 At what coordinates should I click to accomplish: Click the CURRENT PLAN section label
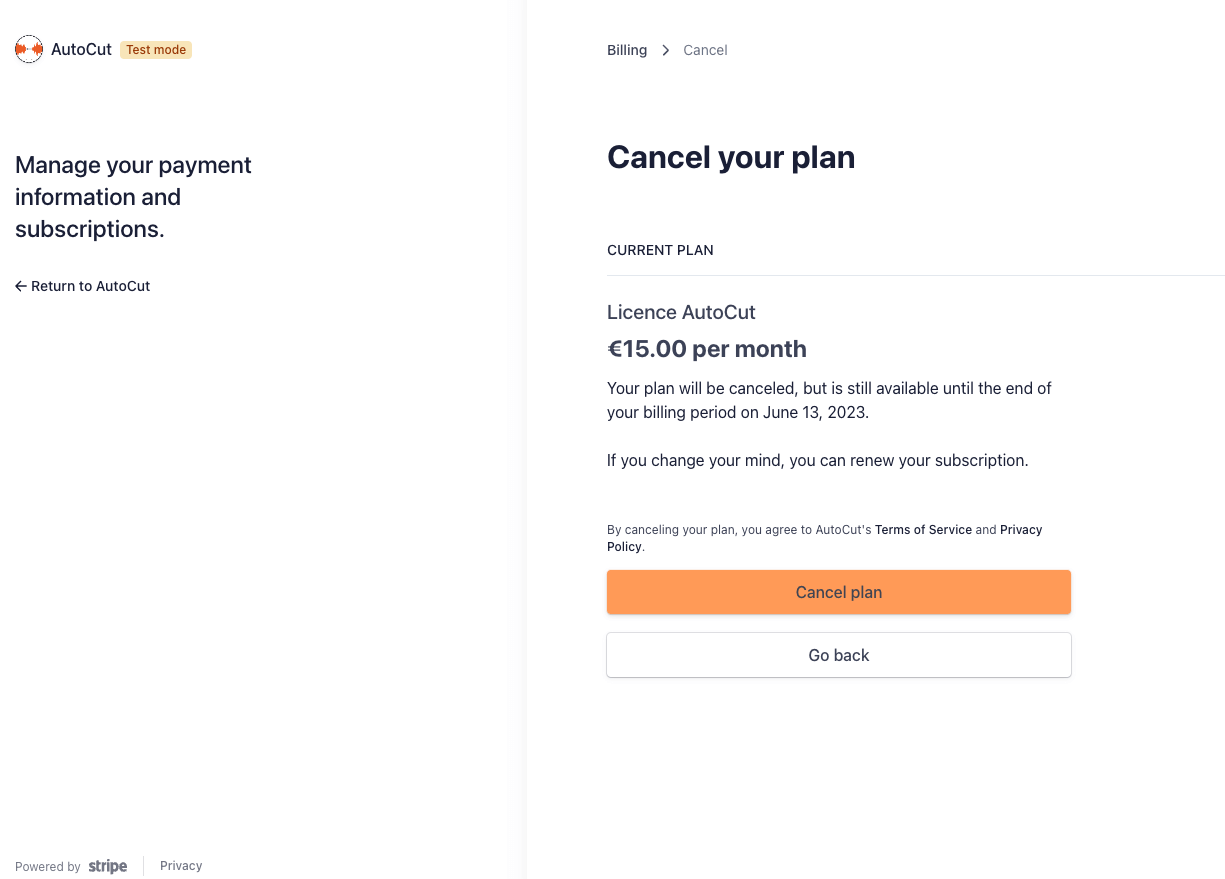point(660,250)
